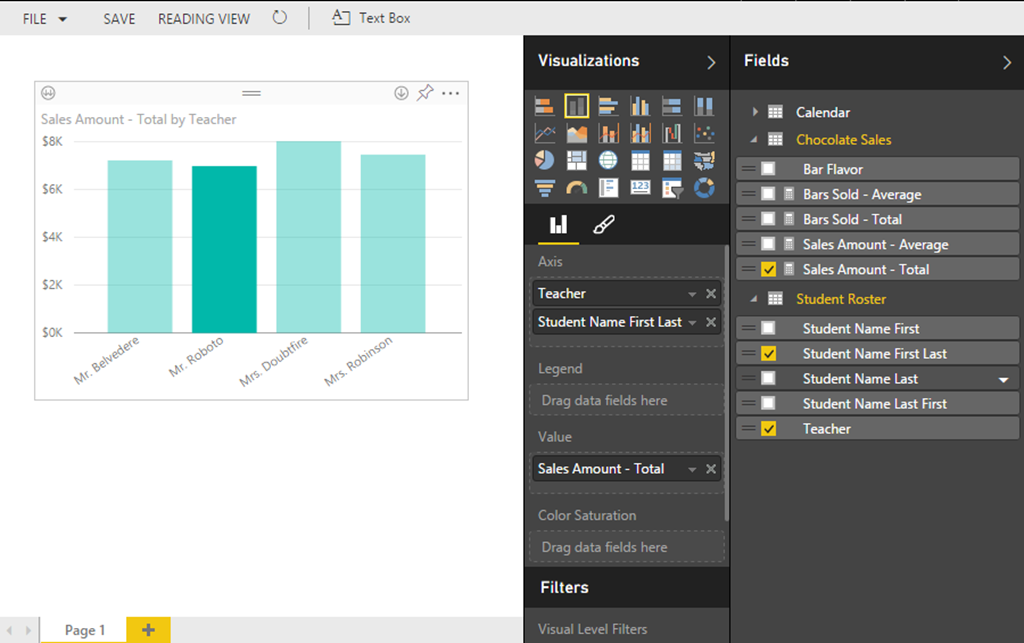The image size is (1024, 643).
Task: Click the SAVE button
Action: [x=119, y=18]
